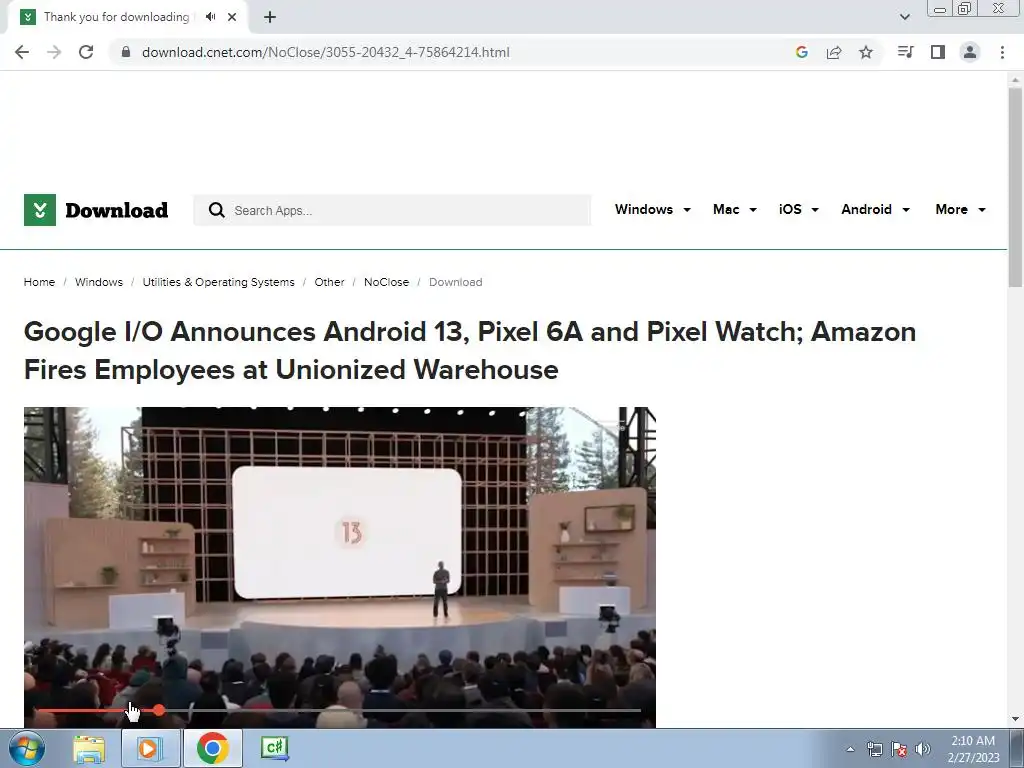Image resolution: width=1024 pixels, height=768 pixels.
Task: Open Action Center flag icon
Action: click(899, 750)
